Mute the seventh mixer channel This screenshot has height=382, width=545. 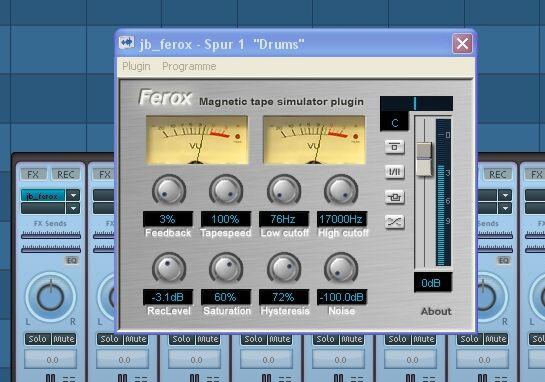pyautogui.click(x=496, y=339)
